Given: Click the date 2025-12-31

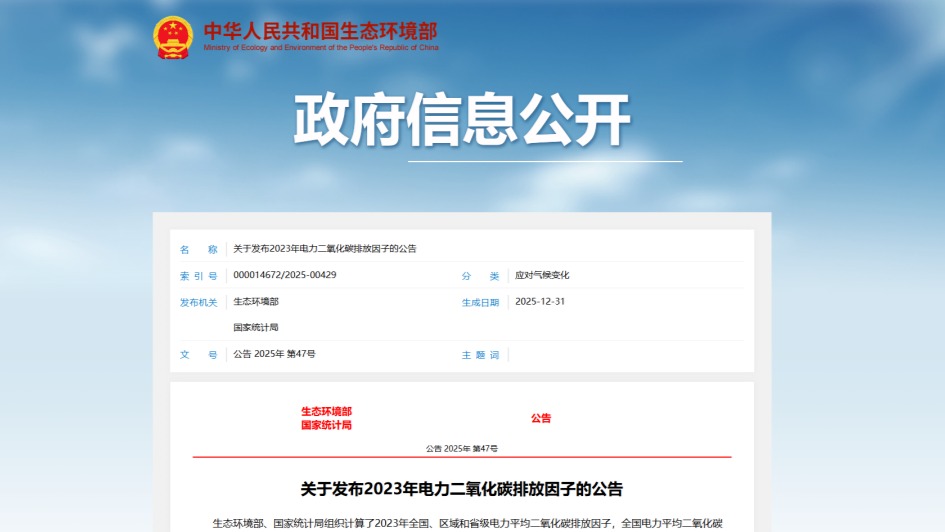Looking at the screenshot, I should [x=539, y=301].
